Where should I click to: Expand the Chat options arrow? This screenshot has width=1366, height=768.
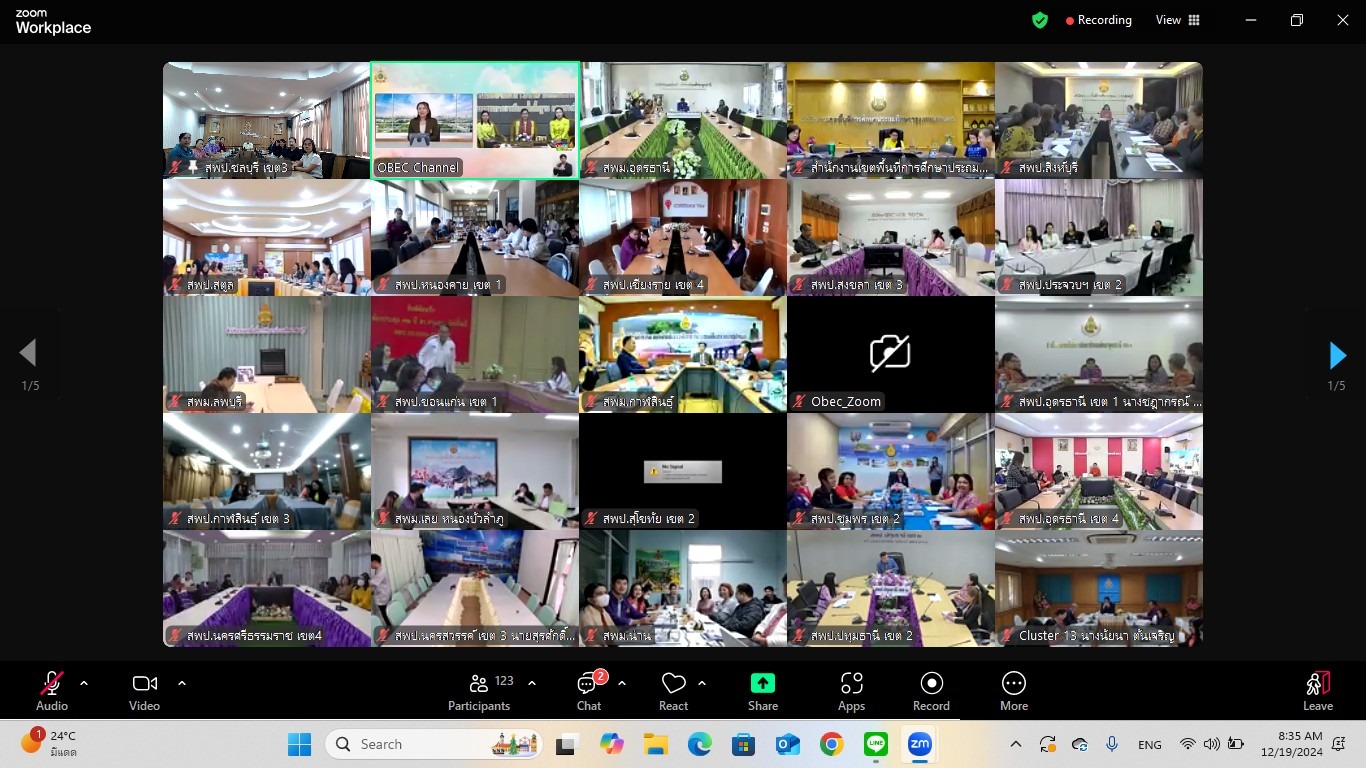pyautogui.click(x=622, y=684)
